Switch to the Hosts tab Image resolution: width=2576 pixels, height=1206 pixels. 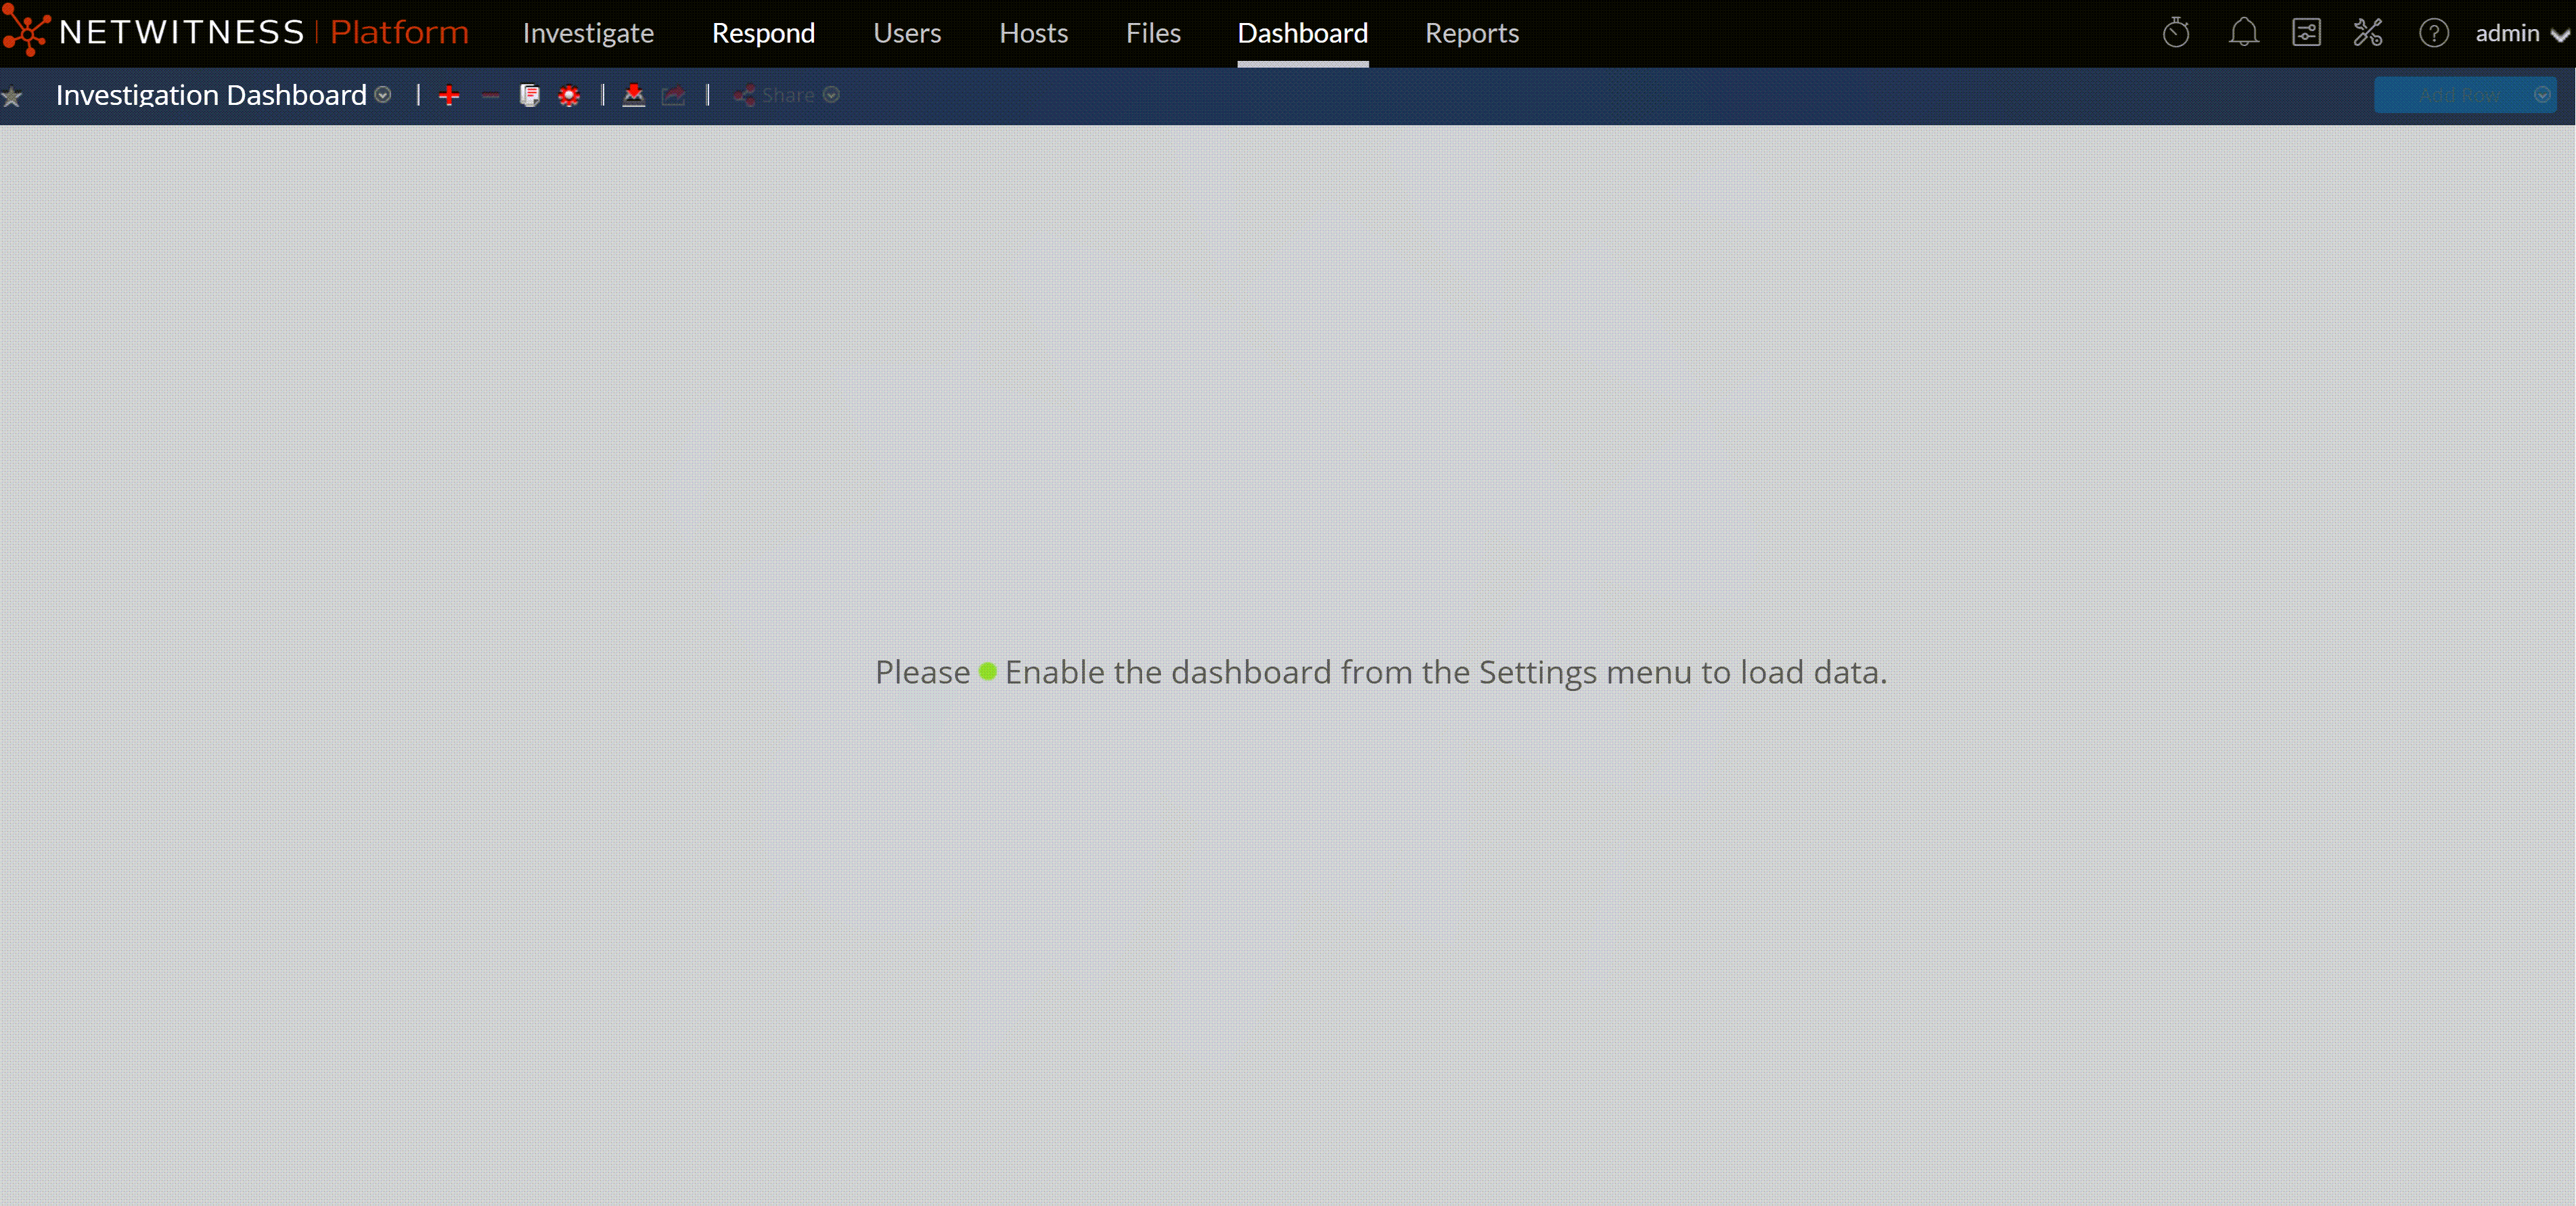pos(1033,33)
